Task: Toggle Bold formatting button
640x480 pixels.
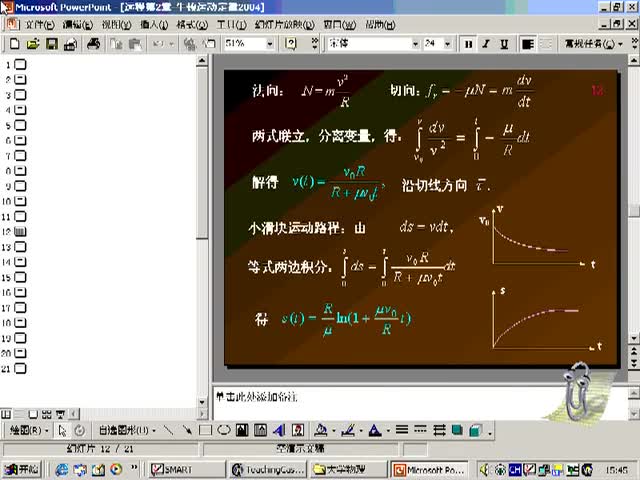Action: (x=468, y=44)
